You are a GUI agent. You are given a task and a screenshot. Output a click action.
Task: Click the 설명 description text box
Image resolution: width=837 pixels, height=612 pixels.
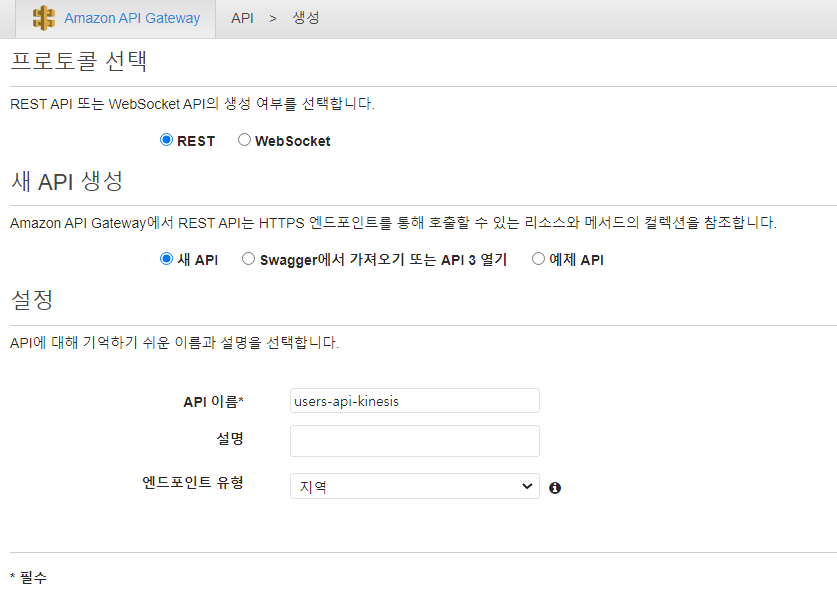point(415,441)
